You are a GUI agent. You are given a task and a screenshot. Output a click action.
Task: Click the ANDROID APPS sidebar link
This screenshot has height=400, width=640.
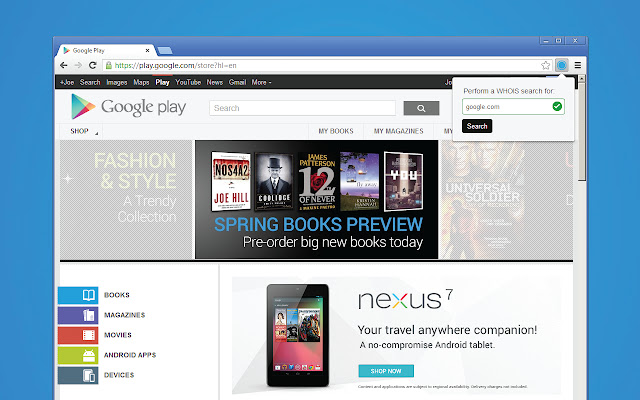[x=130, y=355]
